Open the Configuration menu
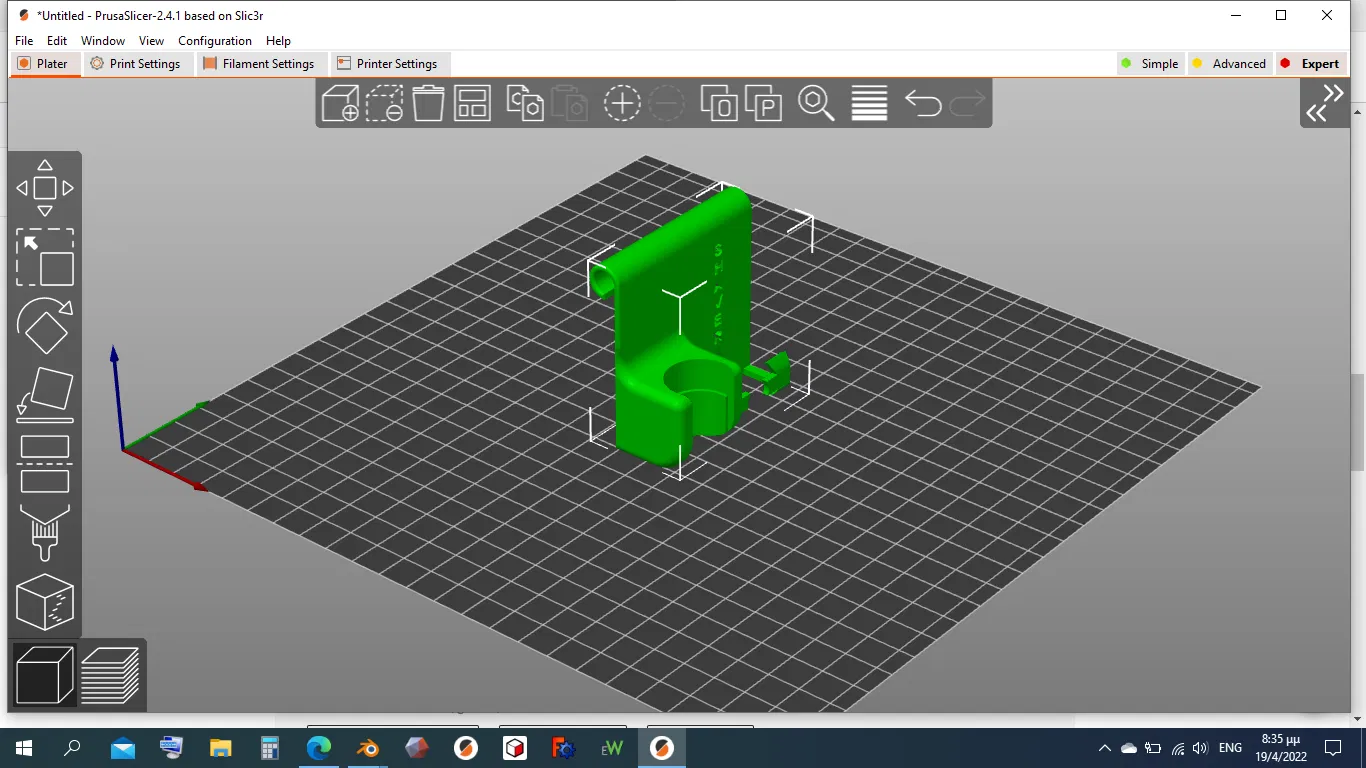The width and height of the screenshot is (1366, 768). 215,41
